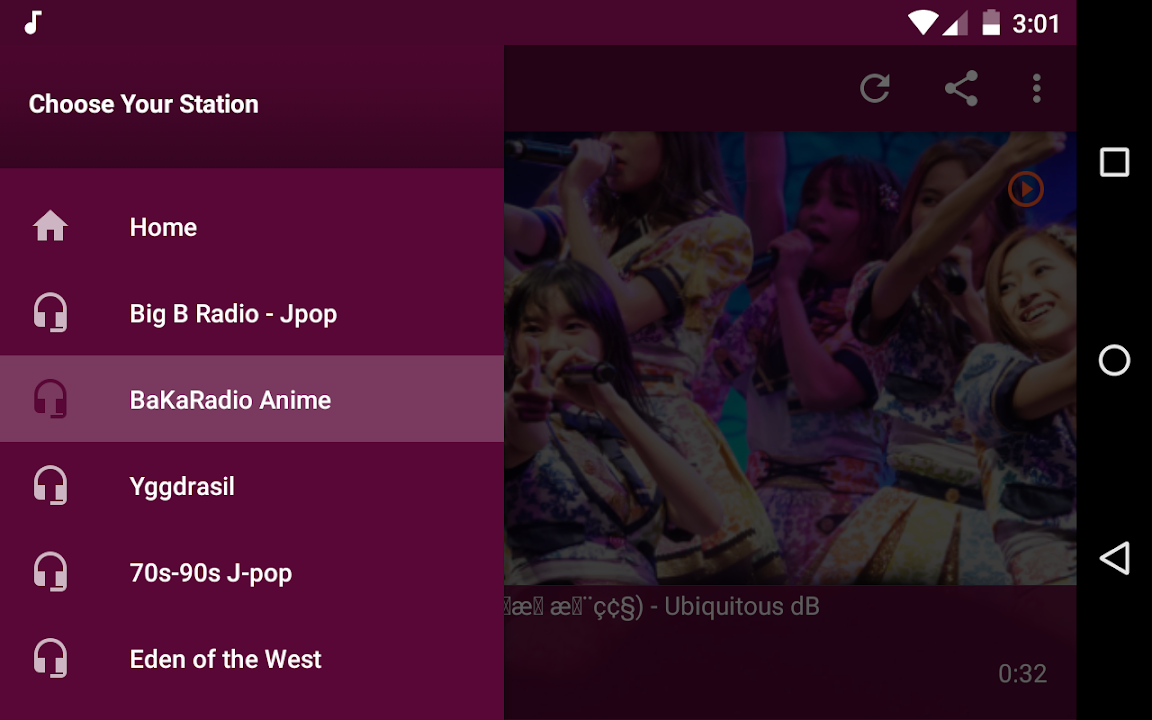The height and width of the screenshot is (720, 1152).
Task: Switch to Yggdrasil station
Action: pyautogui.click(x=252, y=486)
